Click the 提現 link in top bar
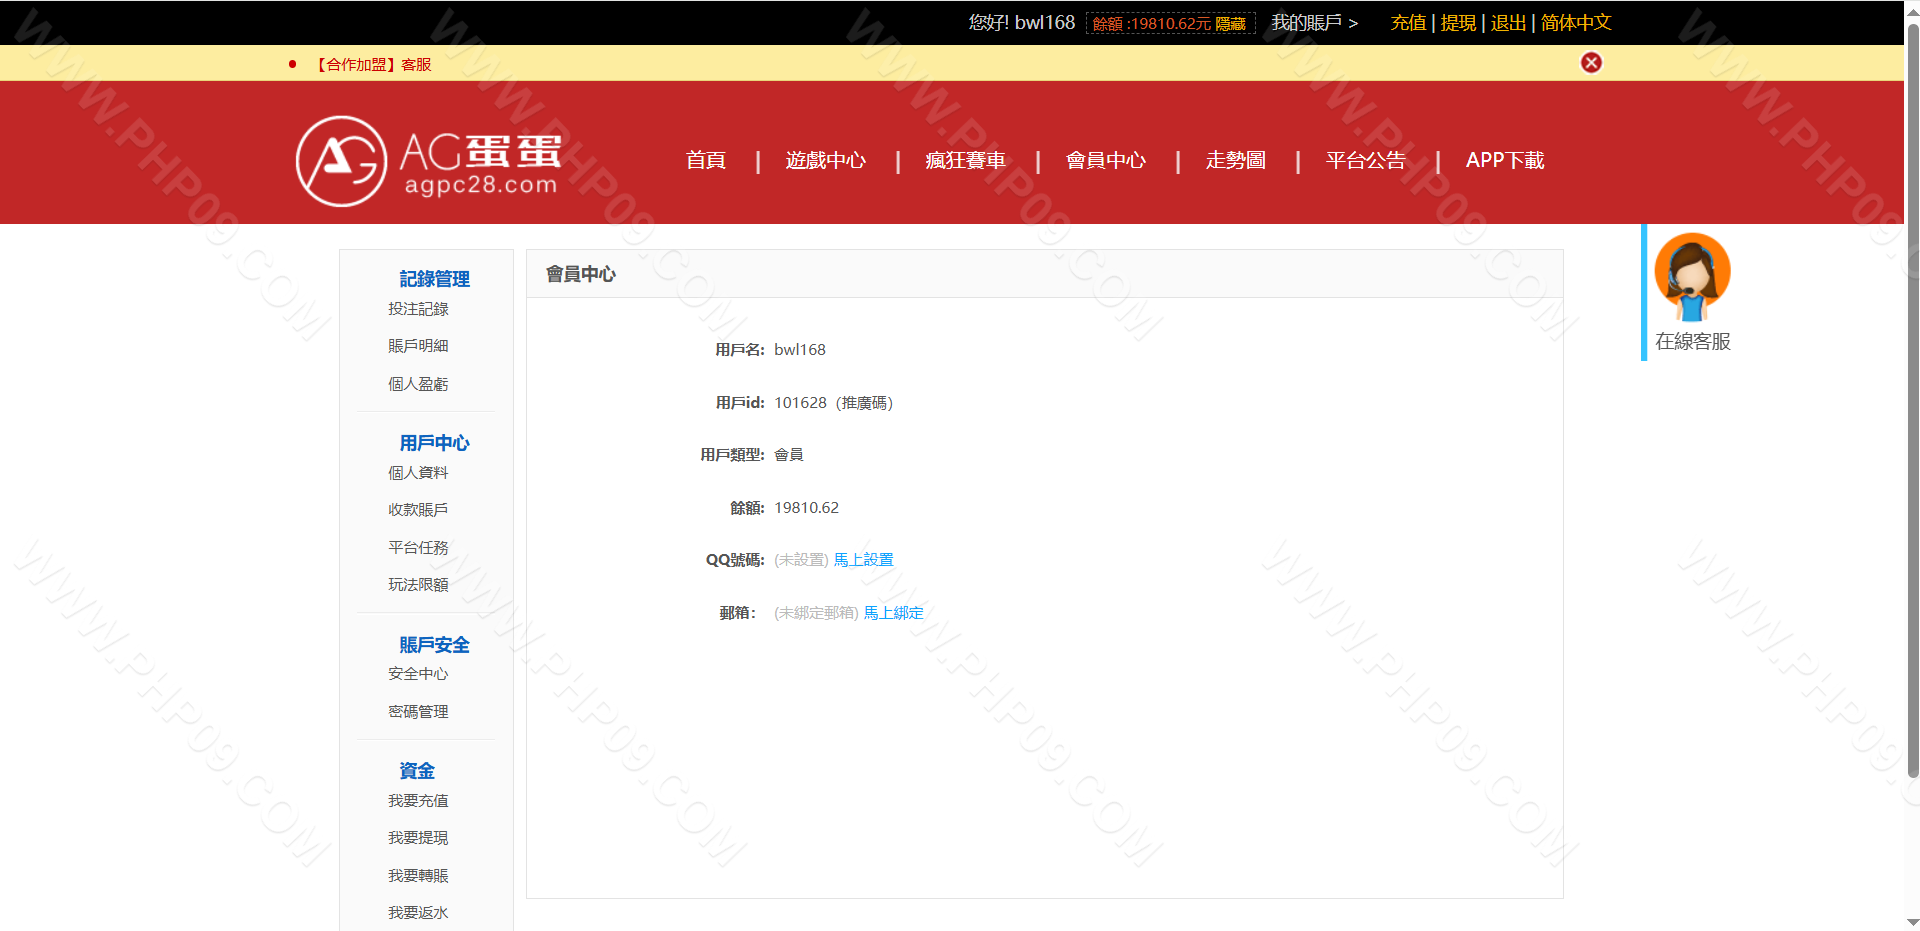 click(1457, 23)
